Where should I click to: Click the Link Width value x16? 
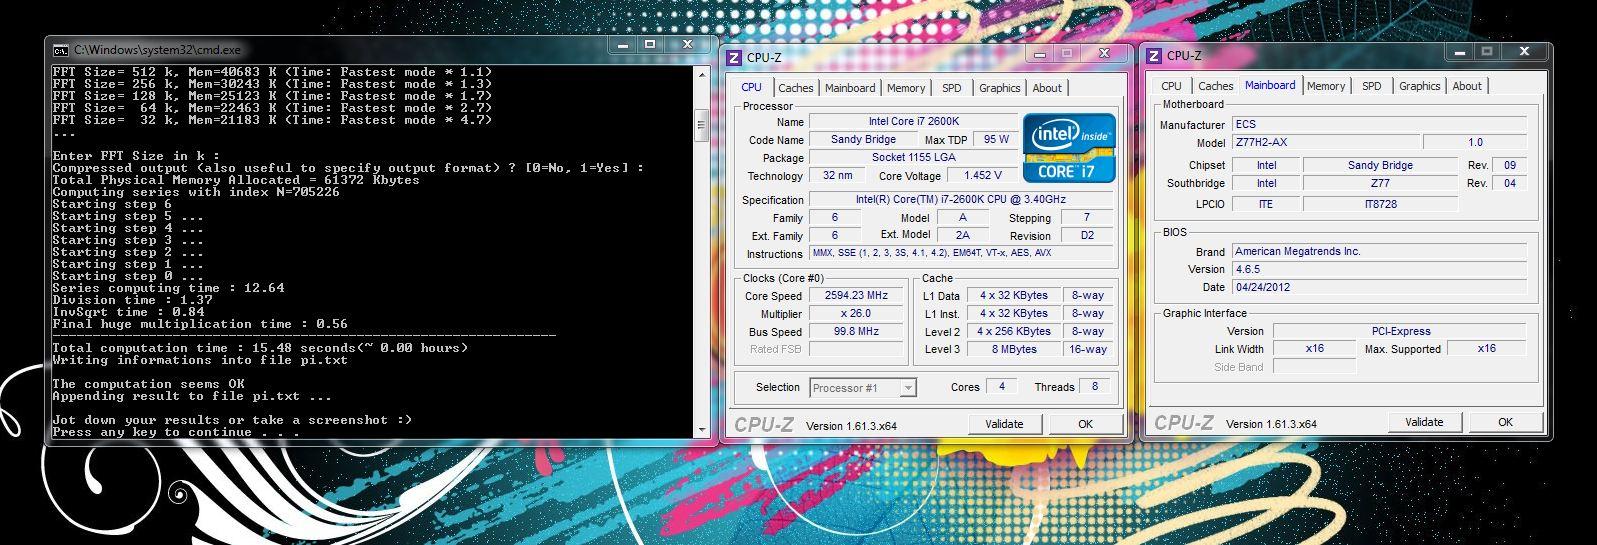click(x=1315, y=349)
